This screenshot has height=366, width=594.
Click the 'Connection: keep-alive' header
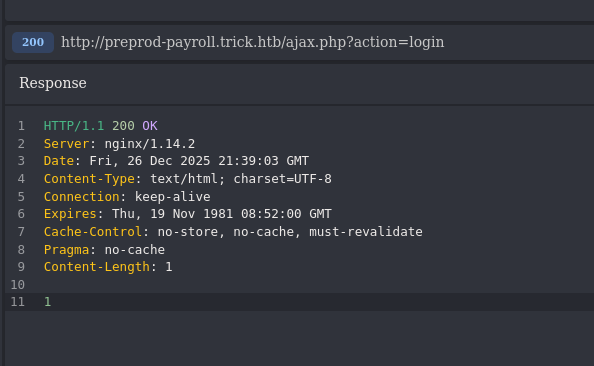127,197
